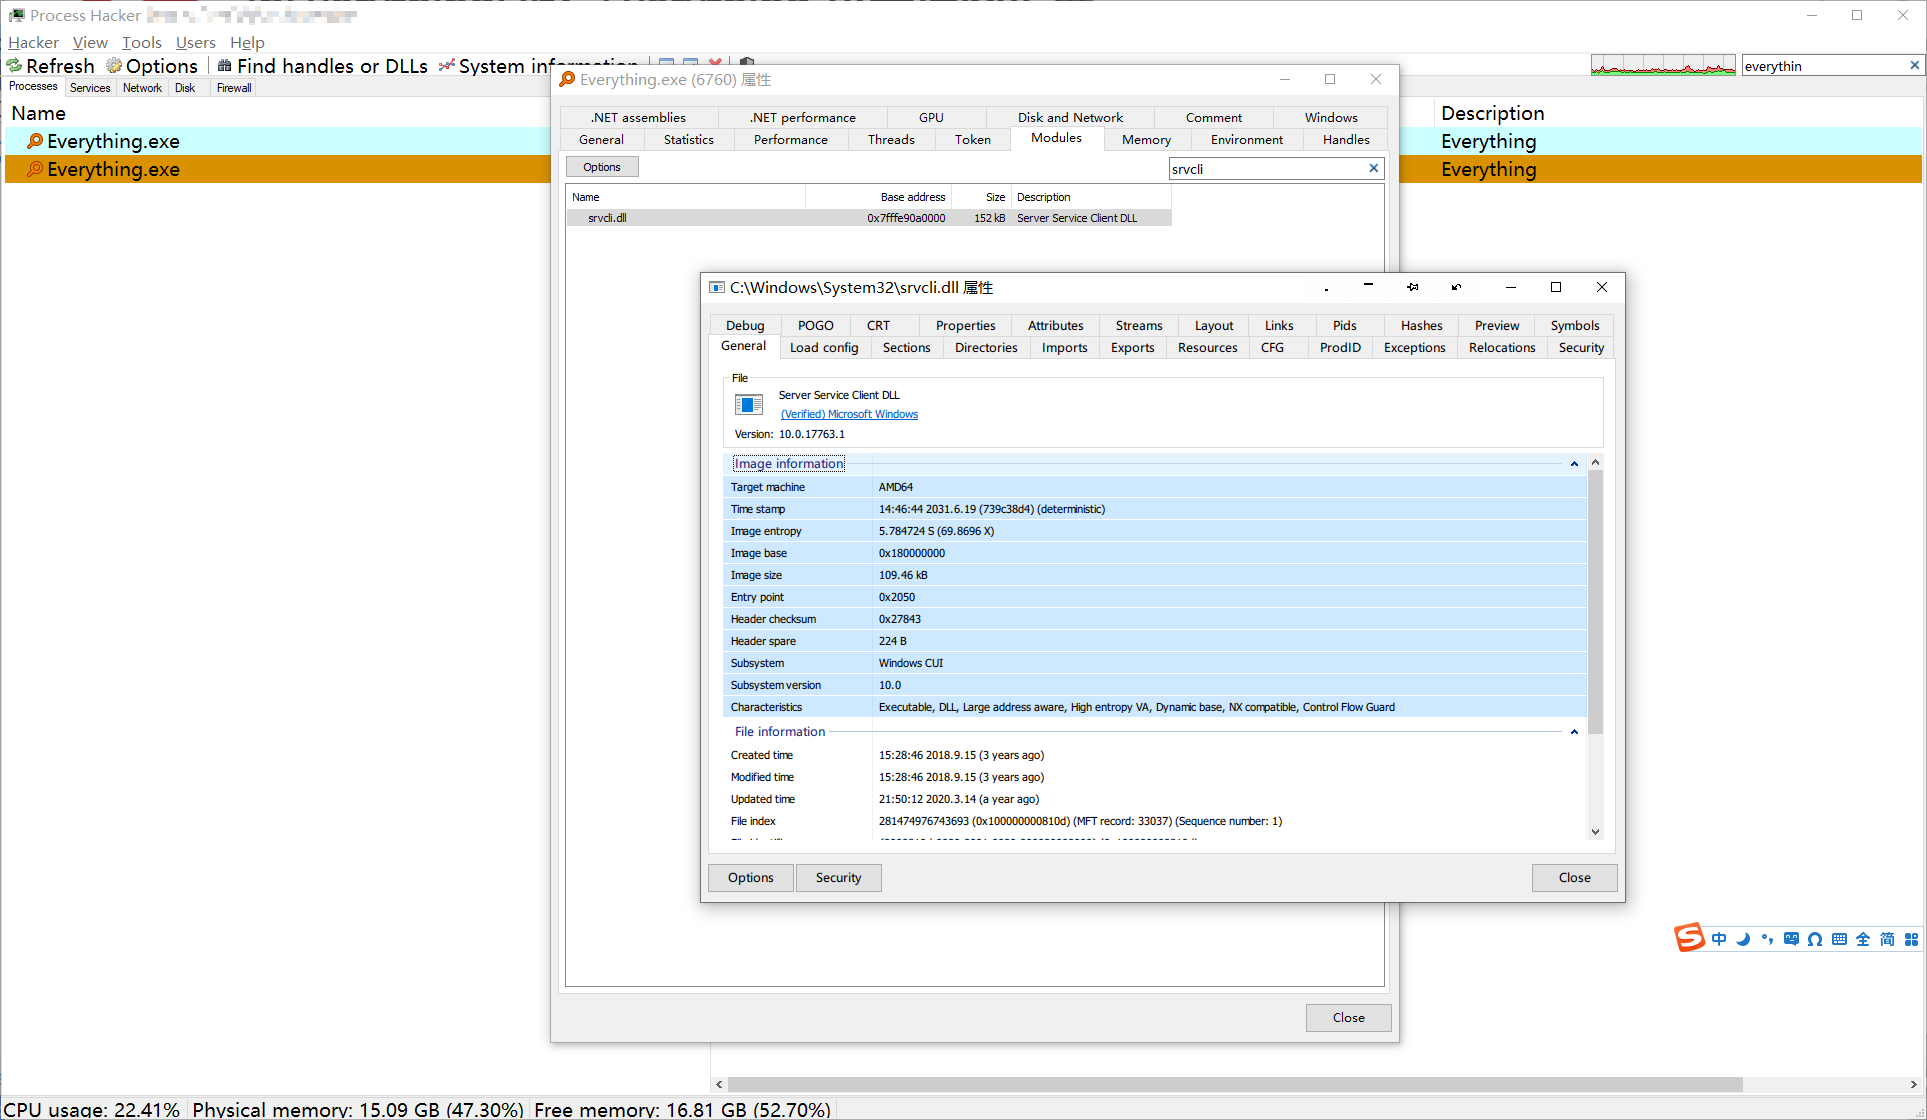Collapse the Image information section
The image size is (1927, 1120).
pos(1574,464)
